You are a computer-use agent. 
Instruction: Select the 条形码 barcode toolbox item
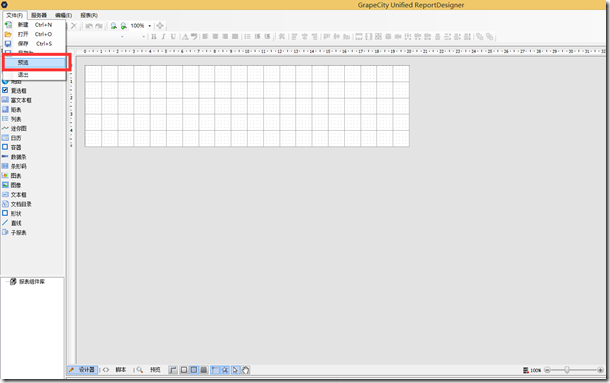tap(14, 166)
